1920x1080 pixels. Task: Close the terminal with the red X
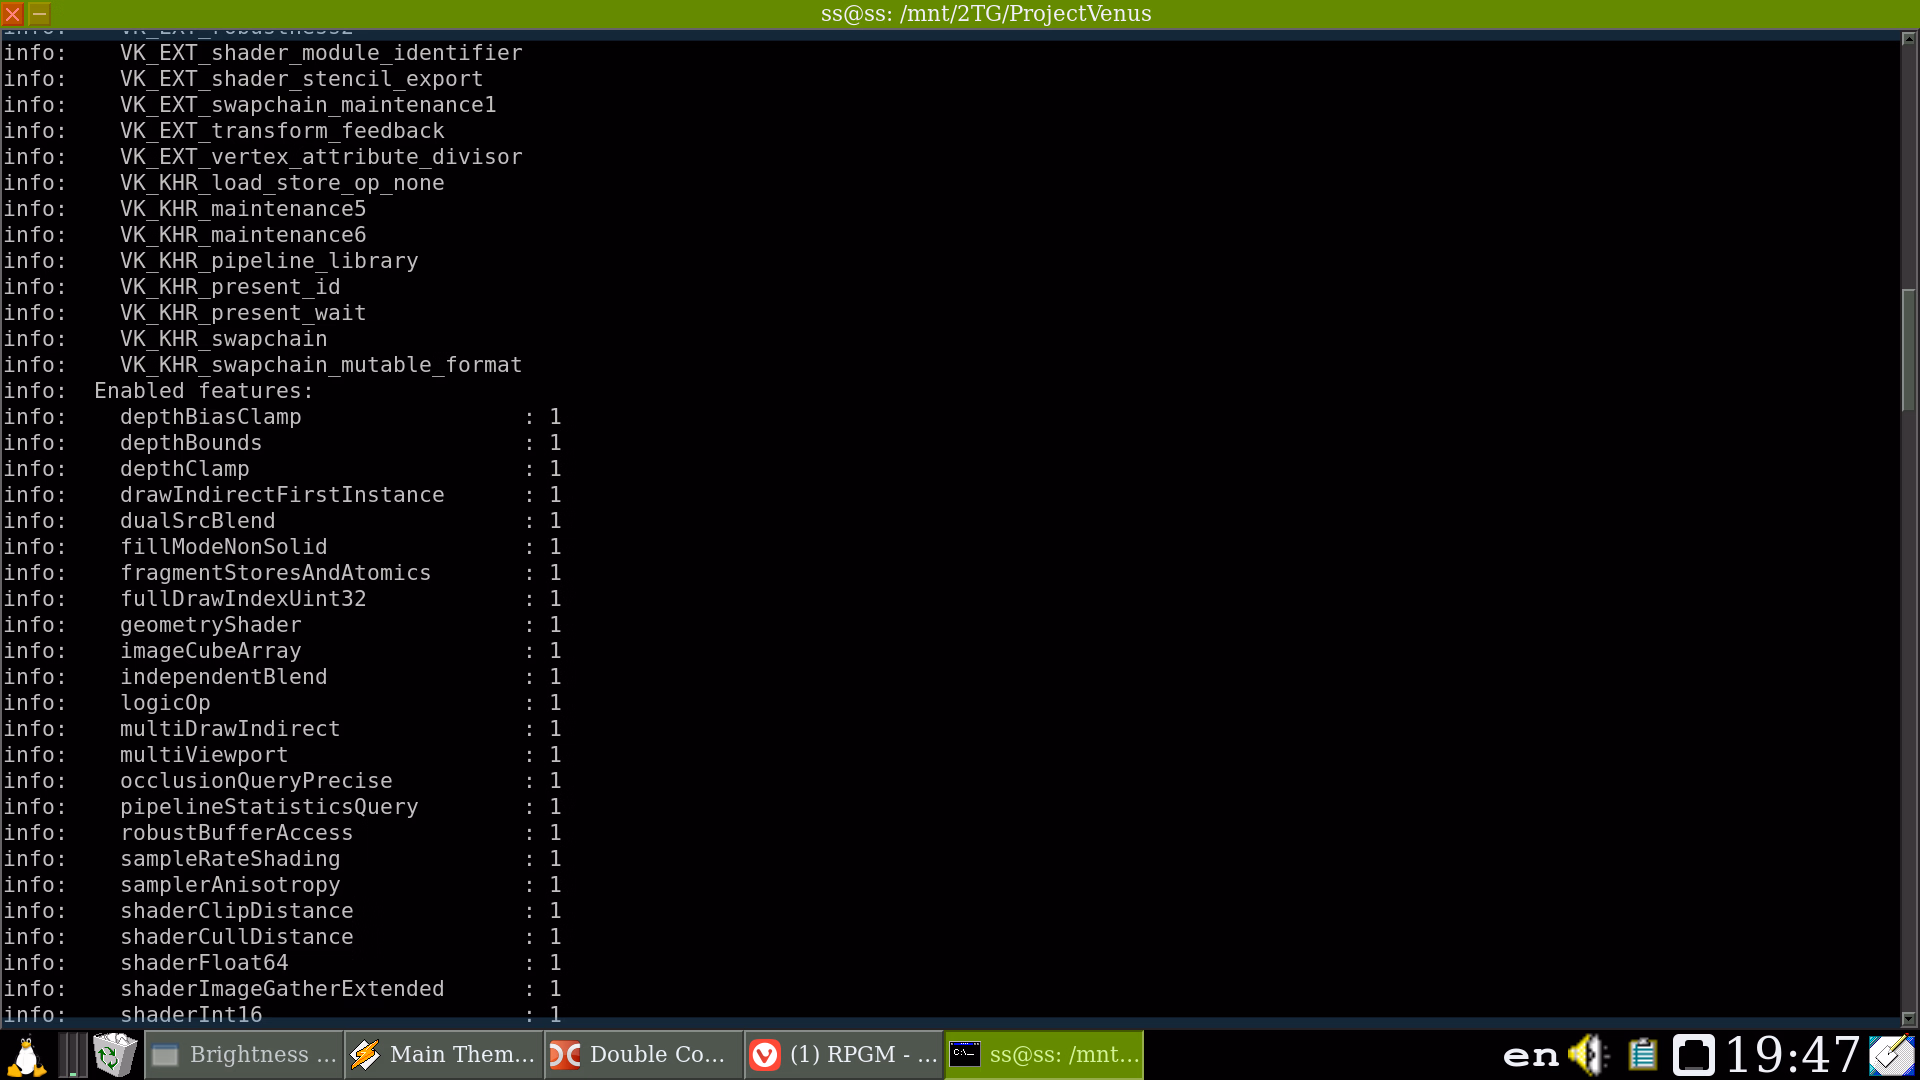coord(13,14)
